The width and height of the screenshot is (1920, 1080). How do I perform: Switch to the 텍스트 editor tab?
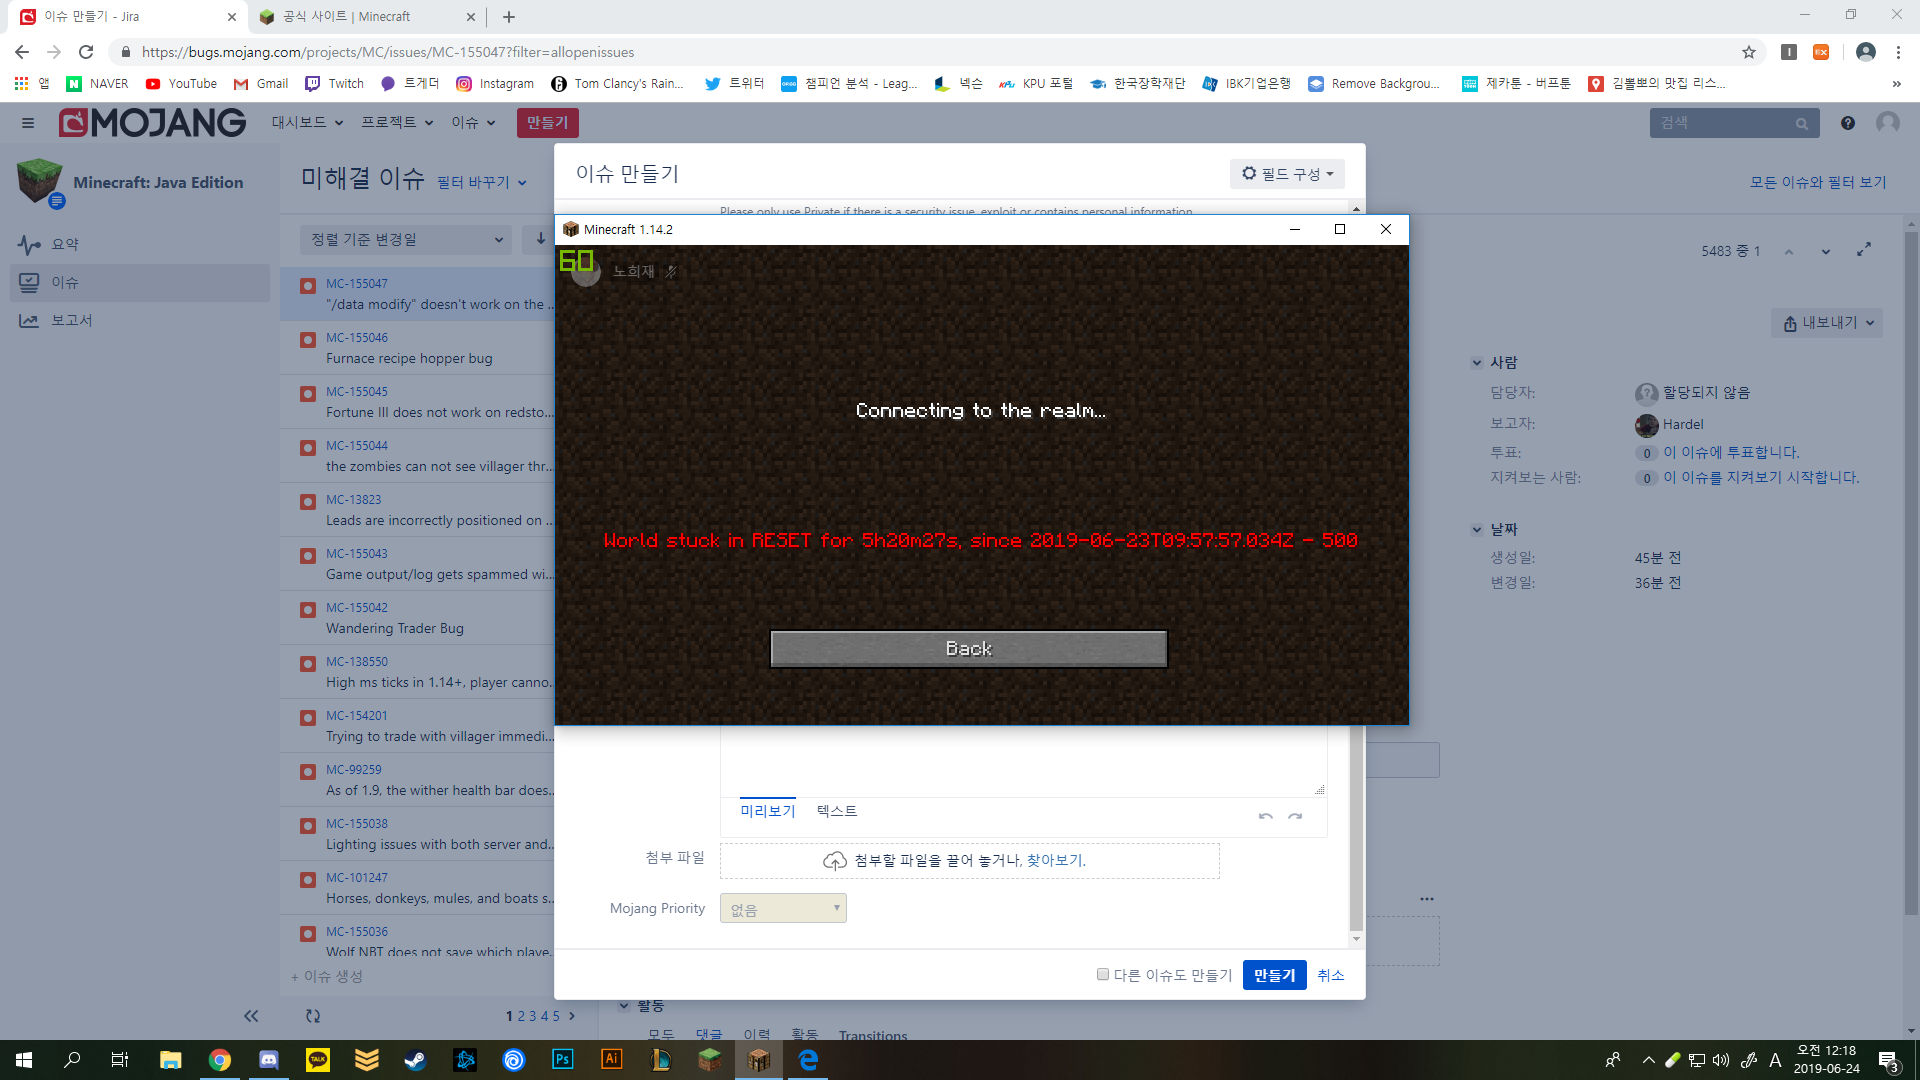(836, 811)
